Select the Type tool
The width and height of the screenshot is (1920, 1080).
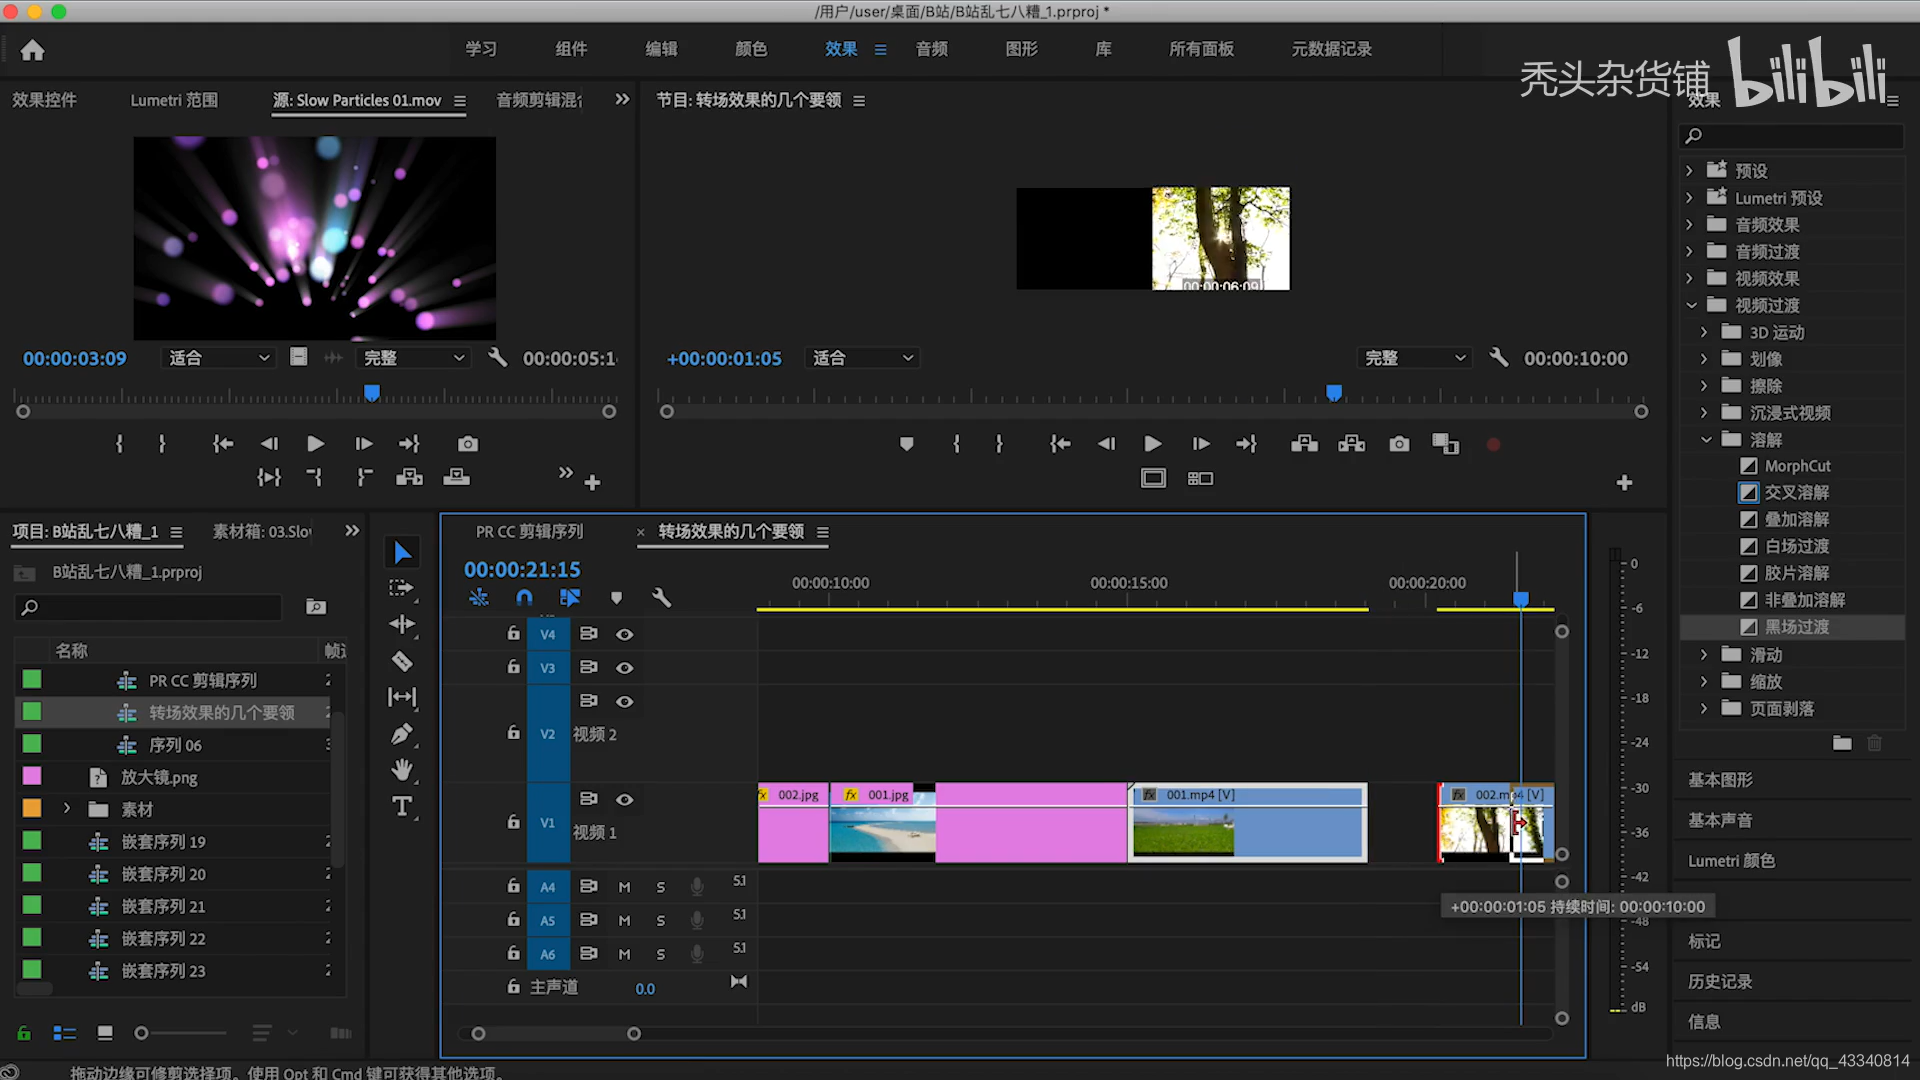pos(402,806)
